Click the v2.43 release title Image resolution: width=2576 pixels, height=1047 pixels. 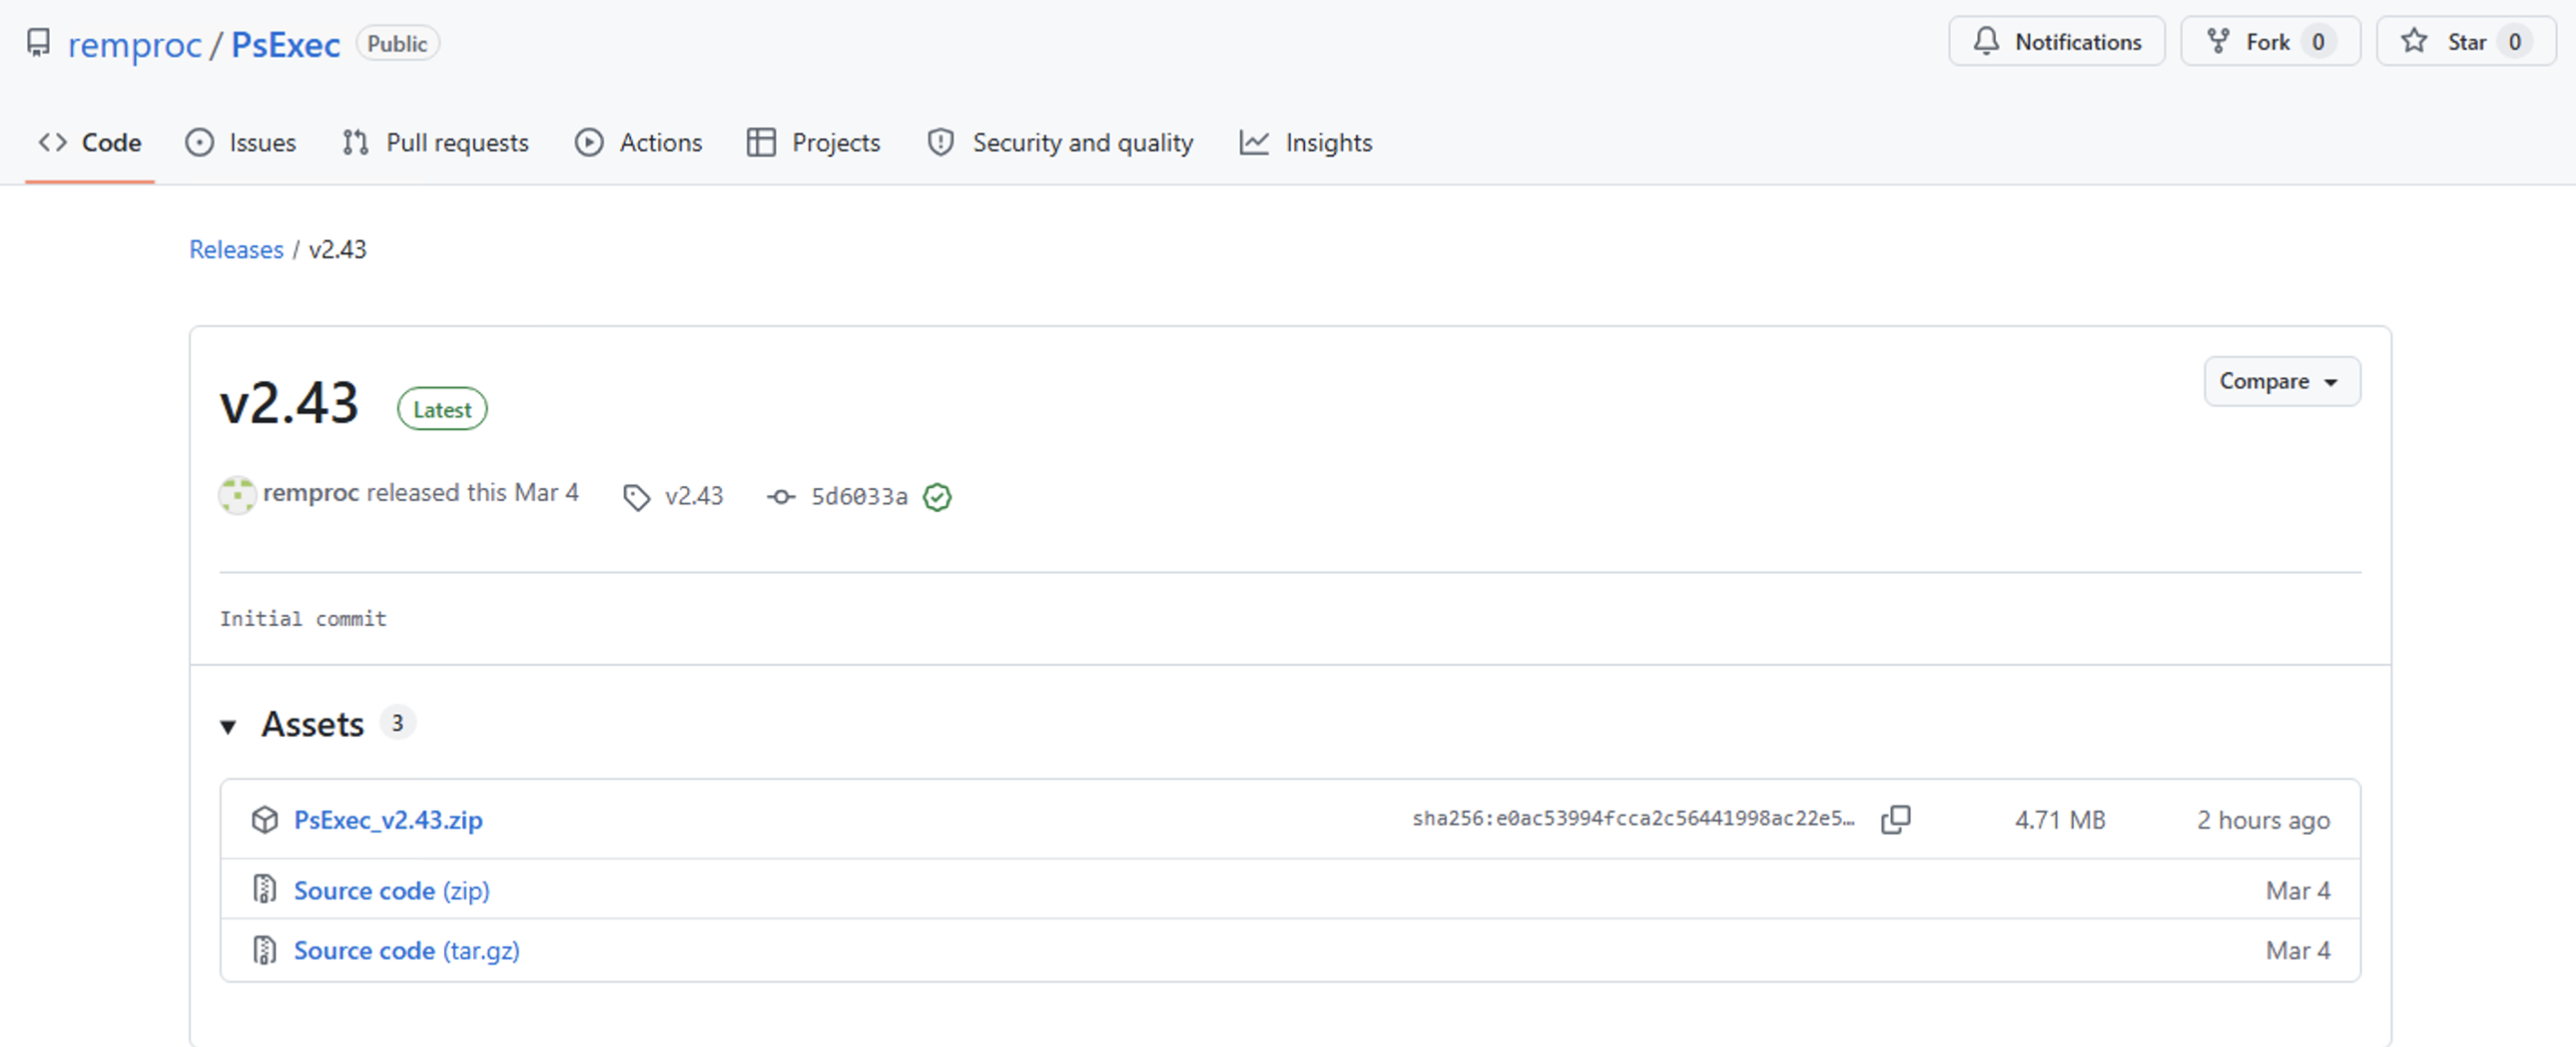coord(289,404)
